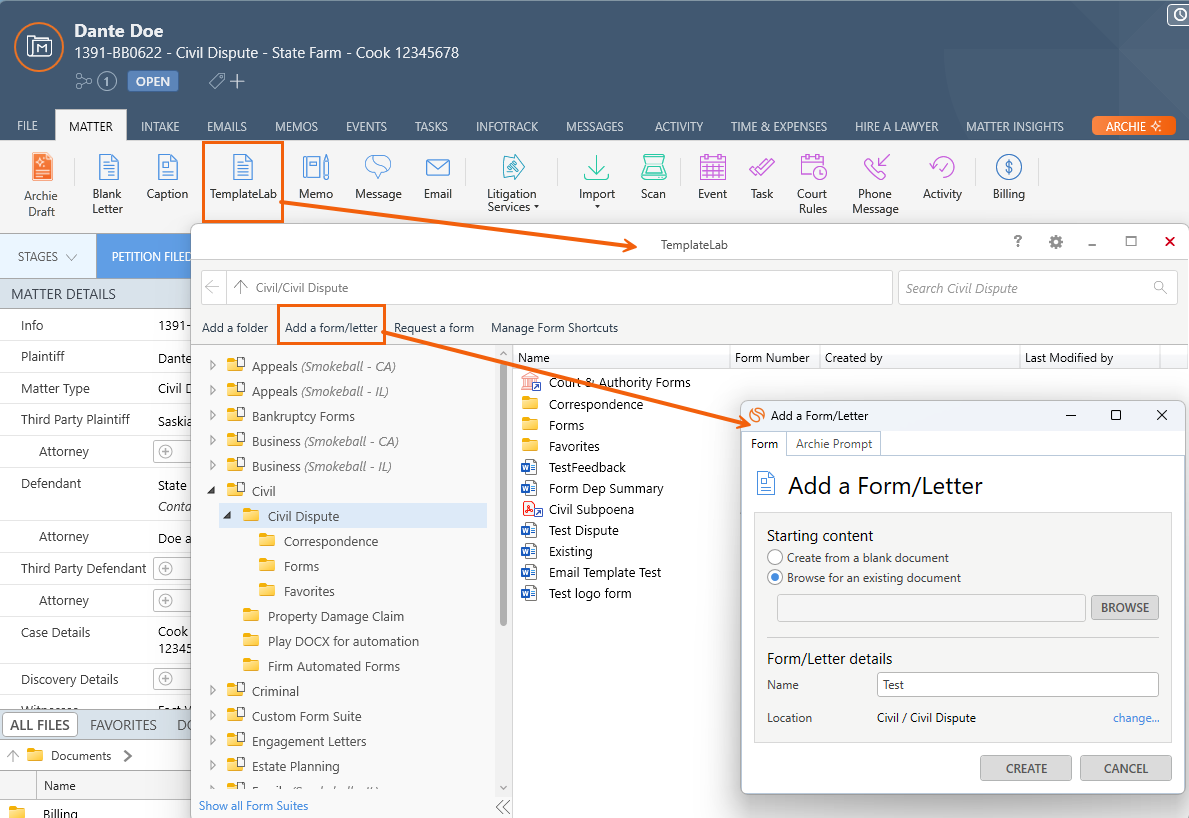The image size is (1189, 818).
Task: Click Show all Form Suites link
Action: pos(253,806)
